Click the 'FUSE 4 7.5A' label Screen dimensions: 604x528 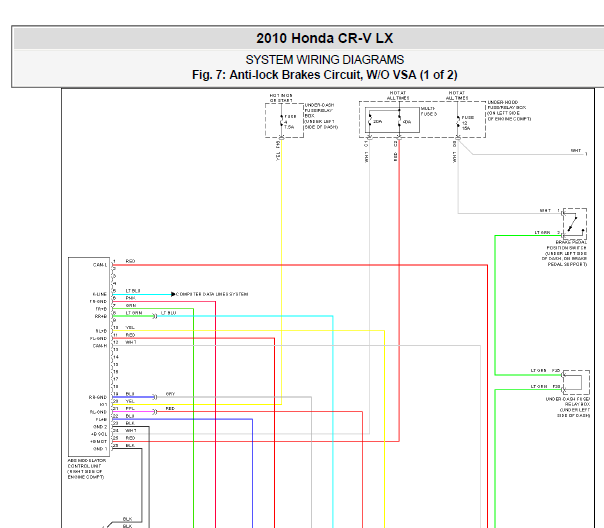coord(290,122)
